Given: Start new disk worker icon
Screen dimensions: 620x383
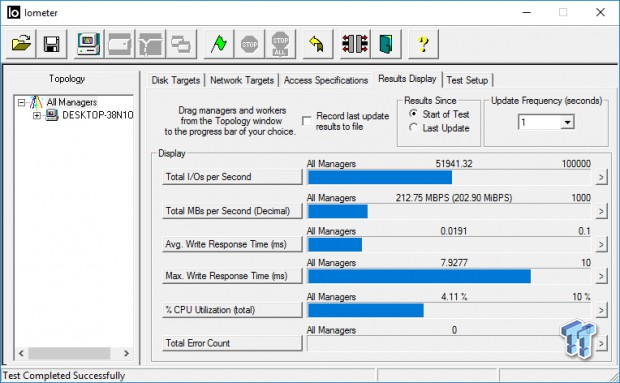Looking at the screenshot, I should click(119, 43).
